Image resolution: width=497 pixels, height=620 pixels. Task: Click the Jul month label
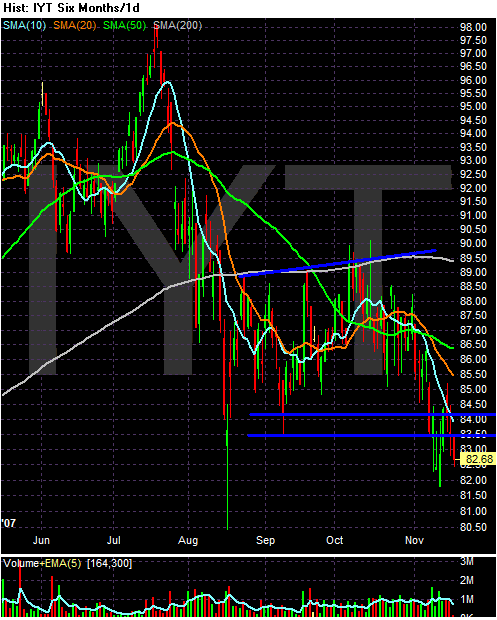(113, 540)
